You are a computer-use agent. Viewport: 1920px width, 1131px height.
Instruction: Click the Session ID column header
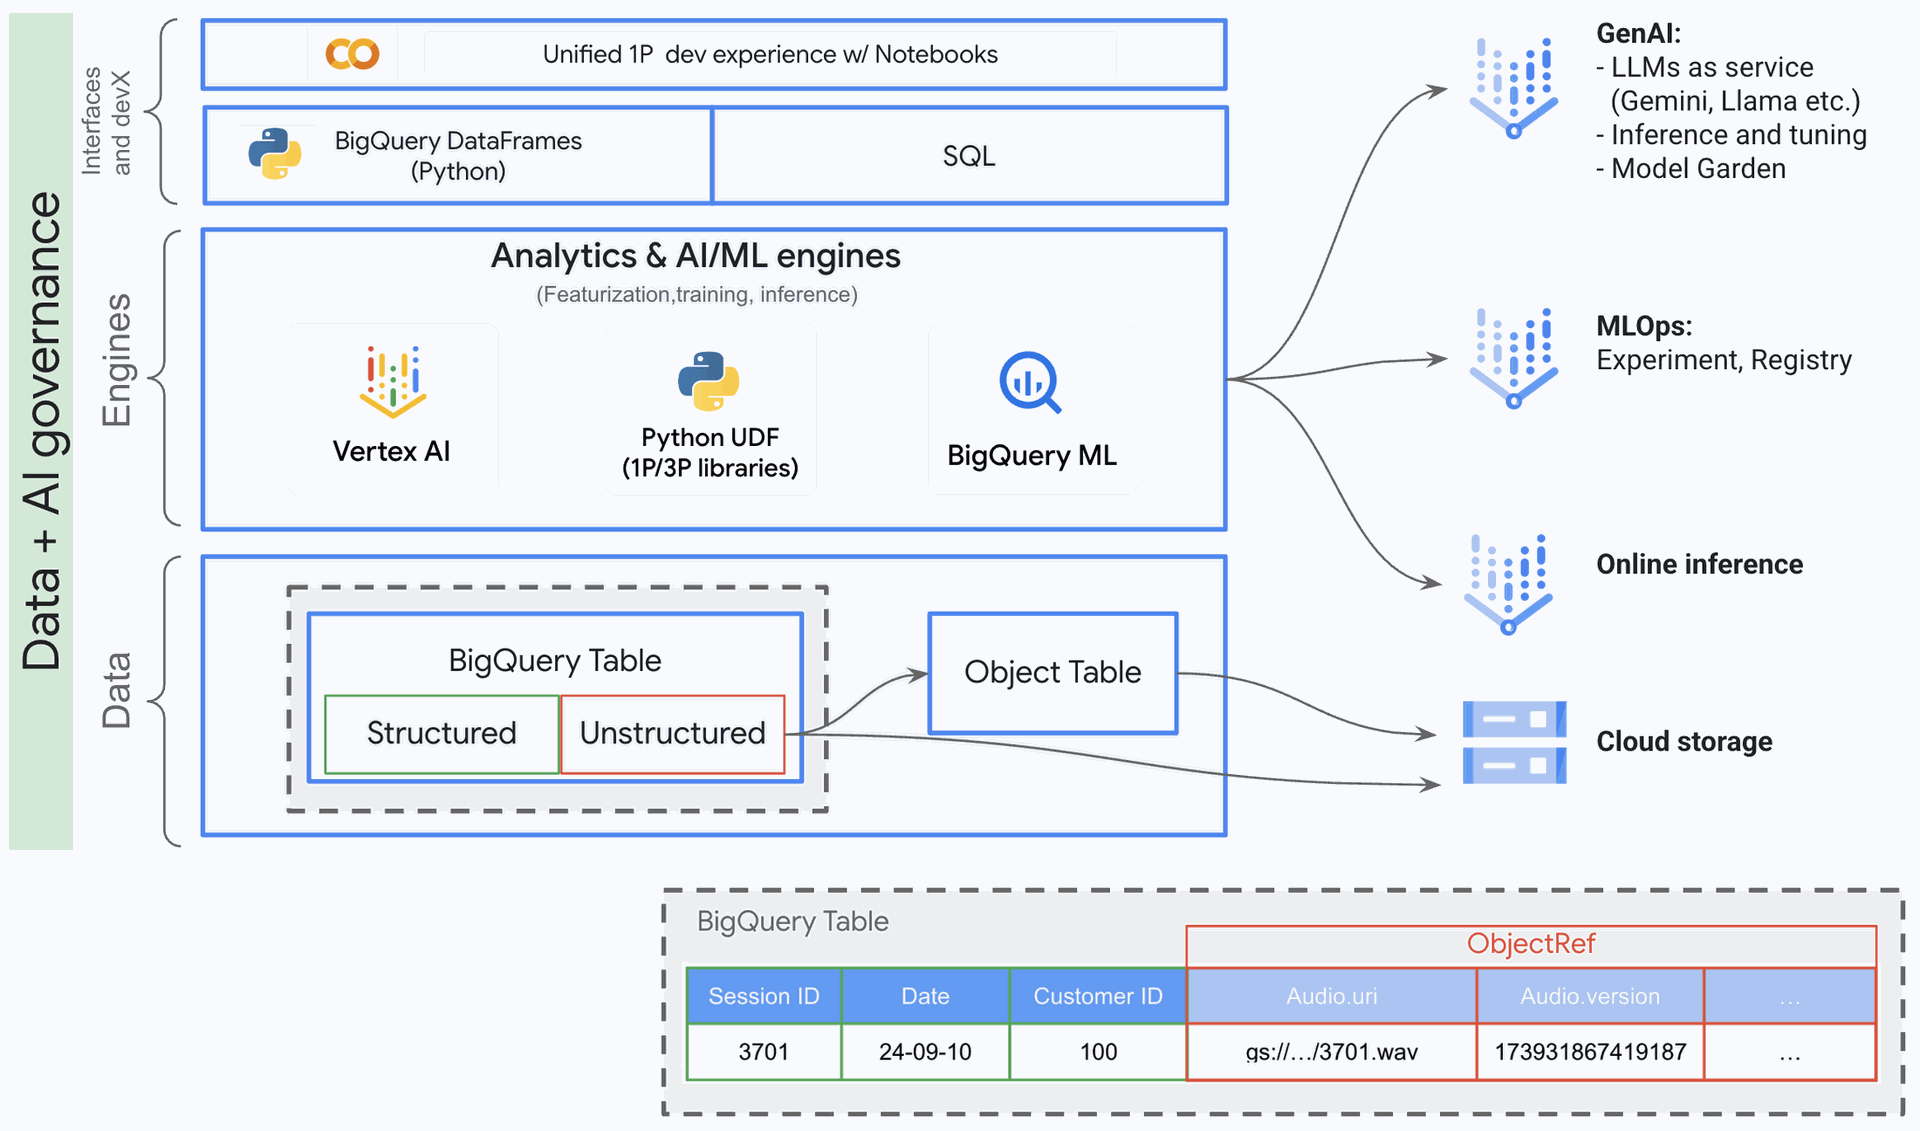tap(764, 996)
